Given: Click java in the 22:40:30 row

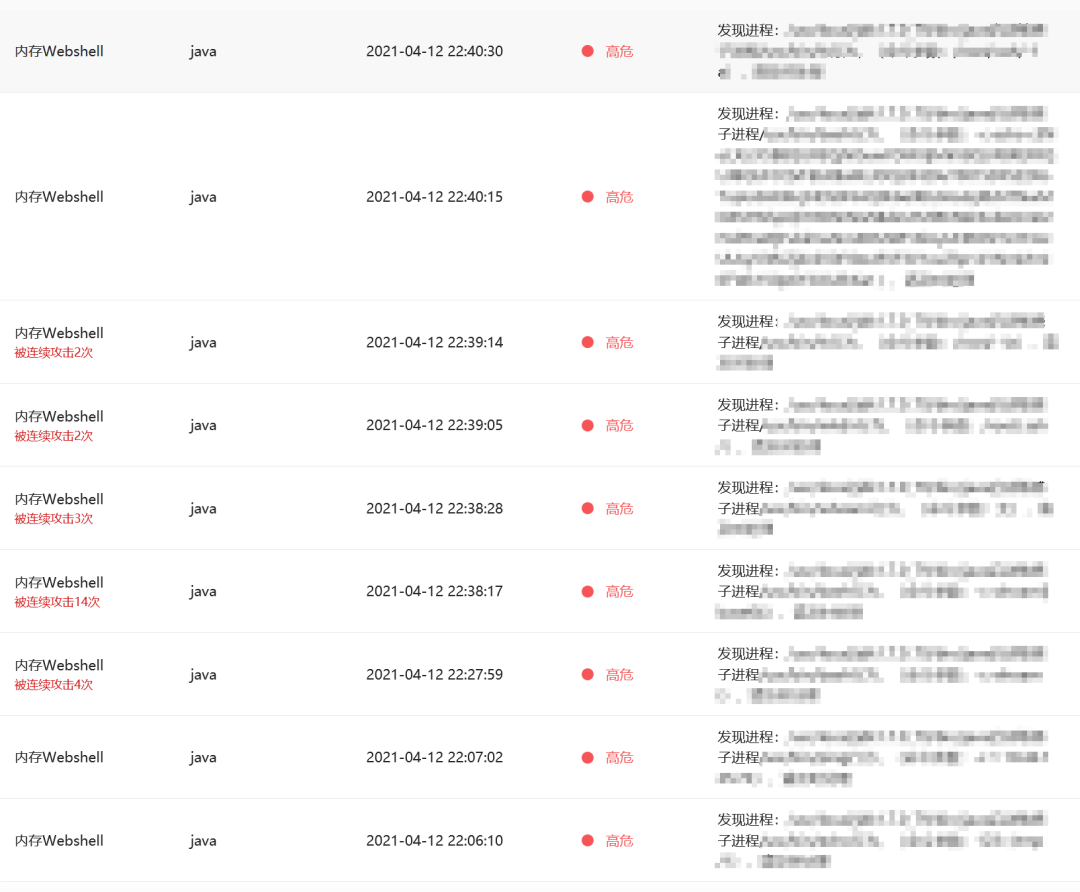Looking at the screenshot, I should 203,52.
